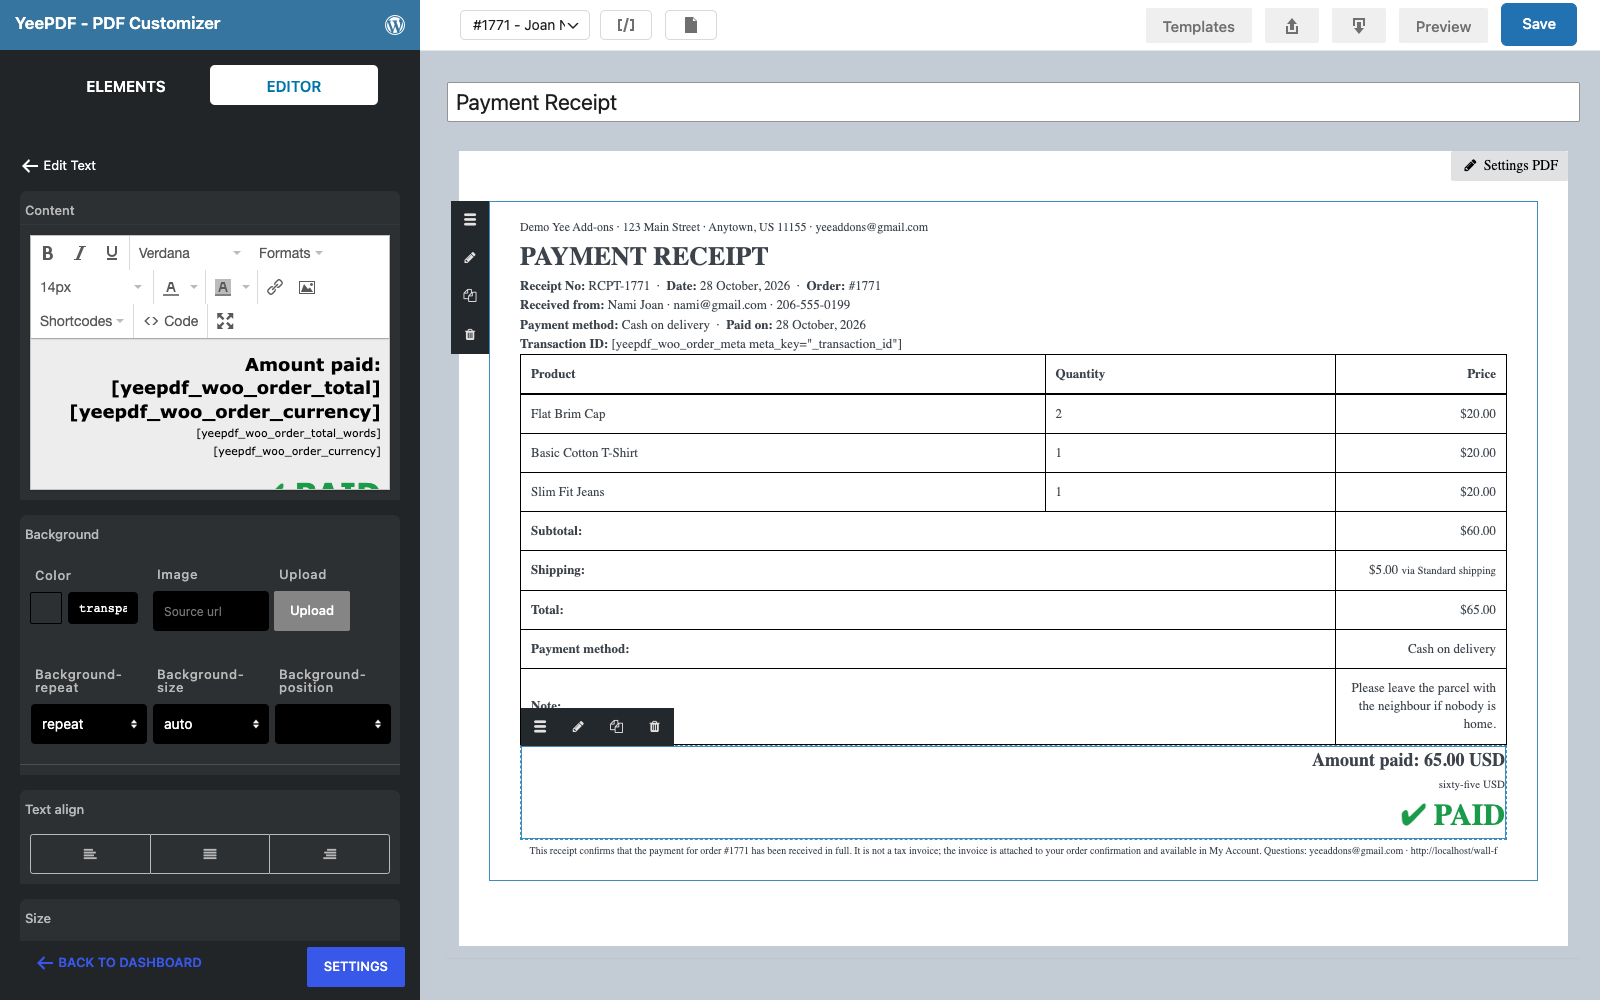The width and height of the screenshot is (1600, 1000).
Task: Open Settings PDF
Action: [1510, 166]
